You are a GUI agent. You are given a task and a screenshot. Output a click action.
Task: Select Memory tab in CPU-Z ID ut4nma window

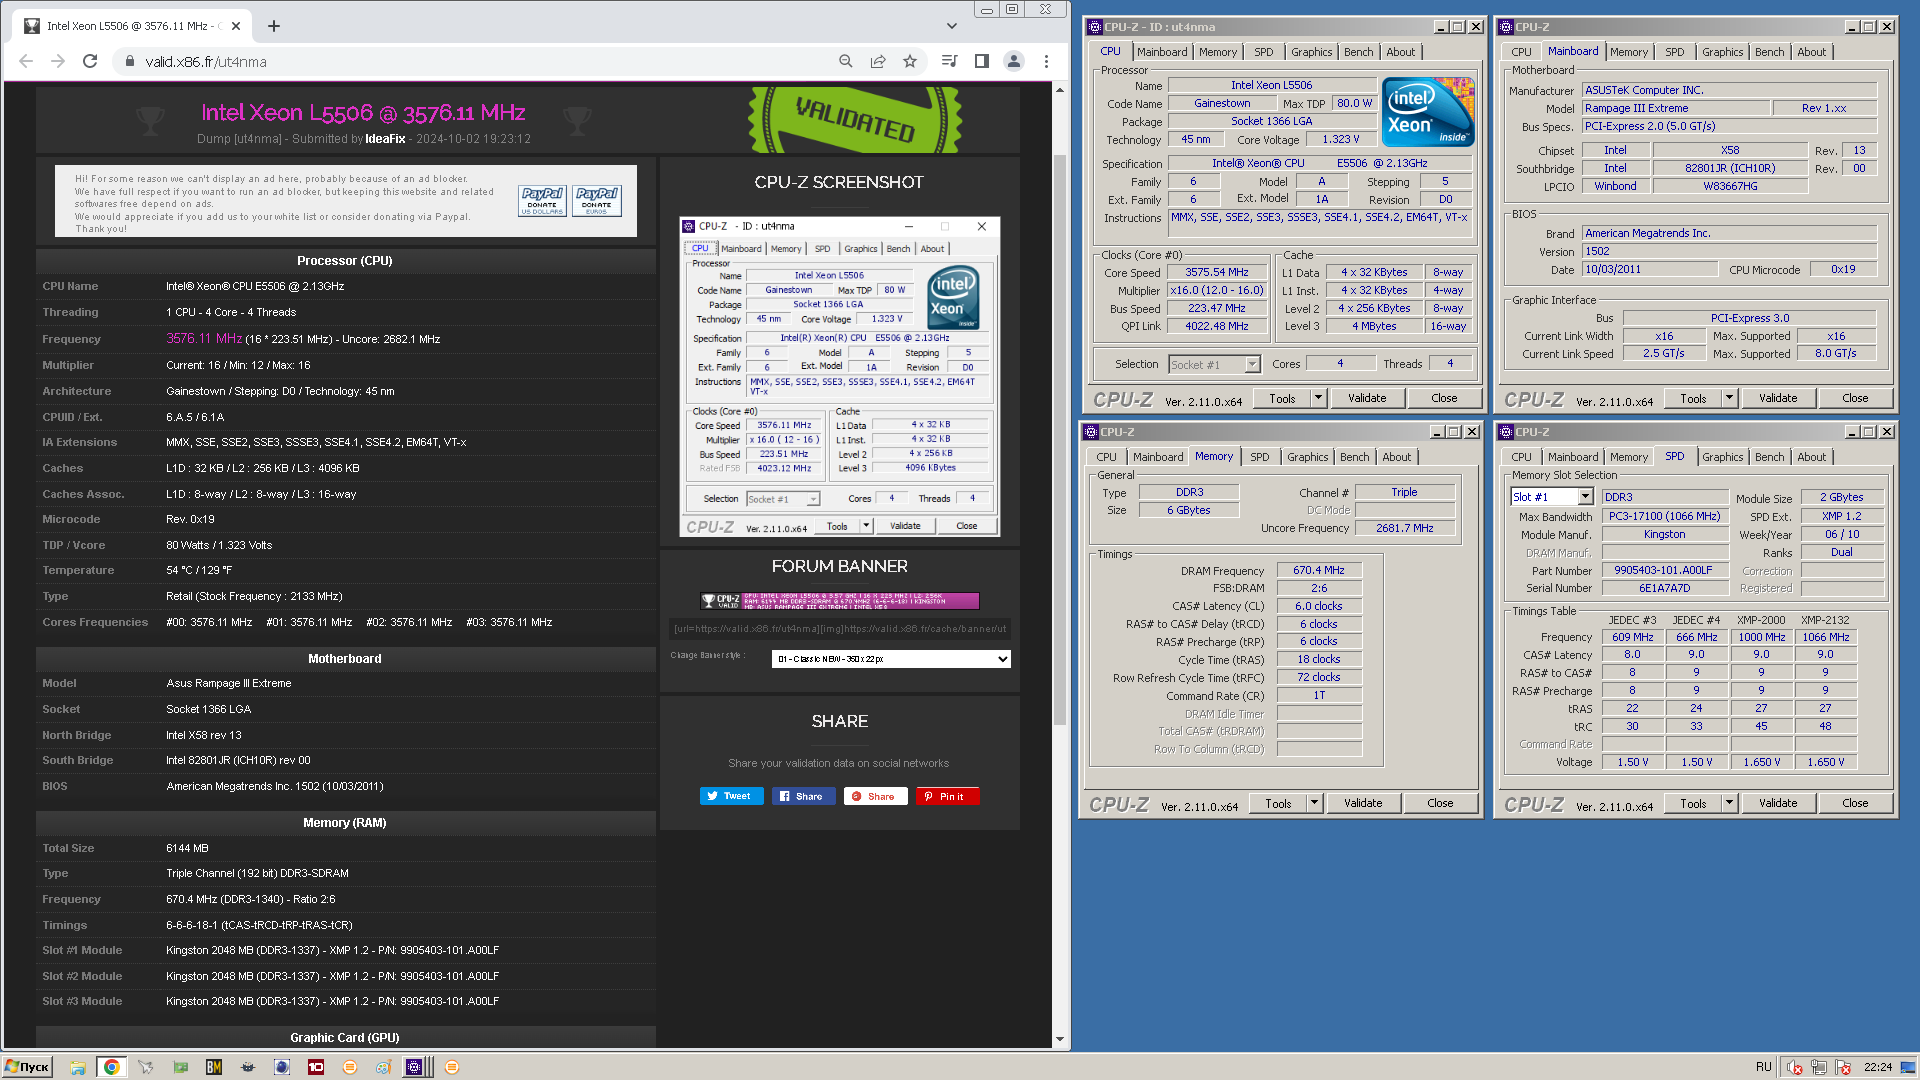pos(1217,52)
